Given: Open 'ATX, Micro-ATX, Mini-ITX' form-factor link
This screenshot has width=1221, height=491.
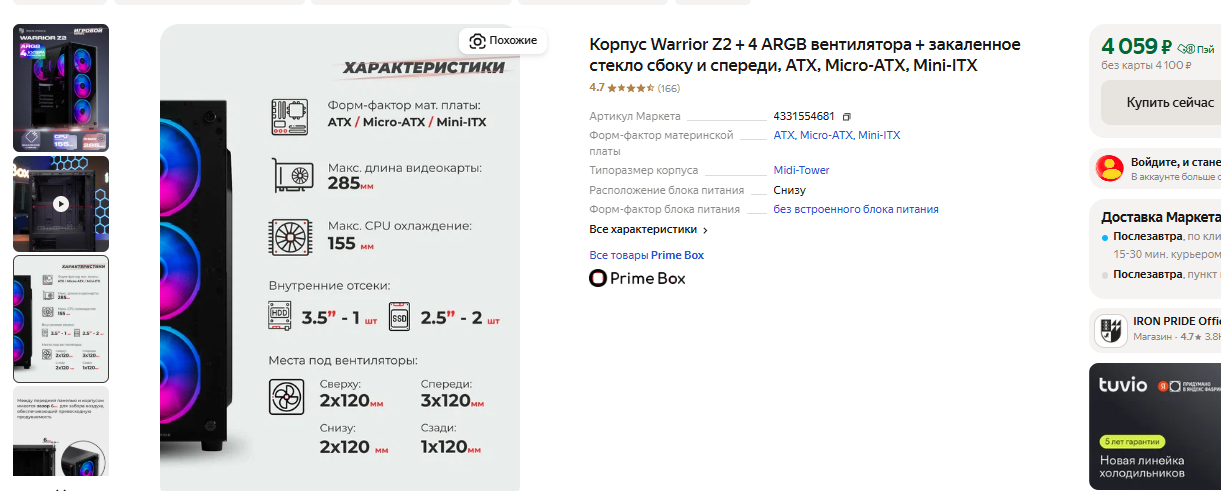Looking at the screenshot, I should point(836,135).
